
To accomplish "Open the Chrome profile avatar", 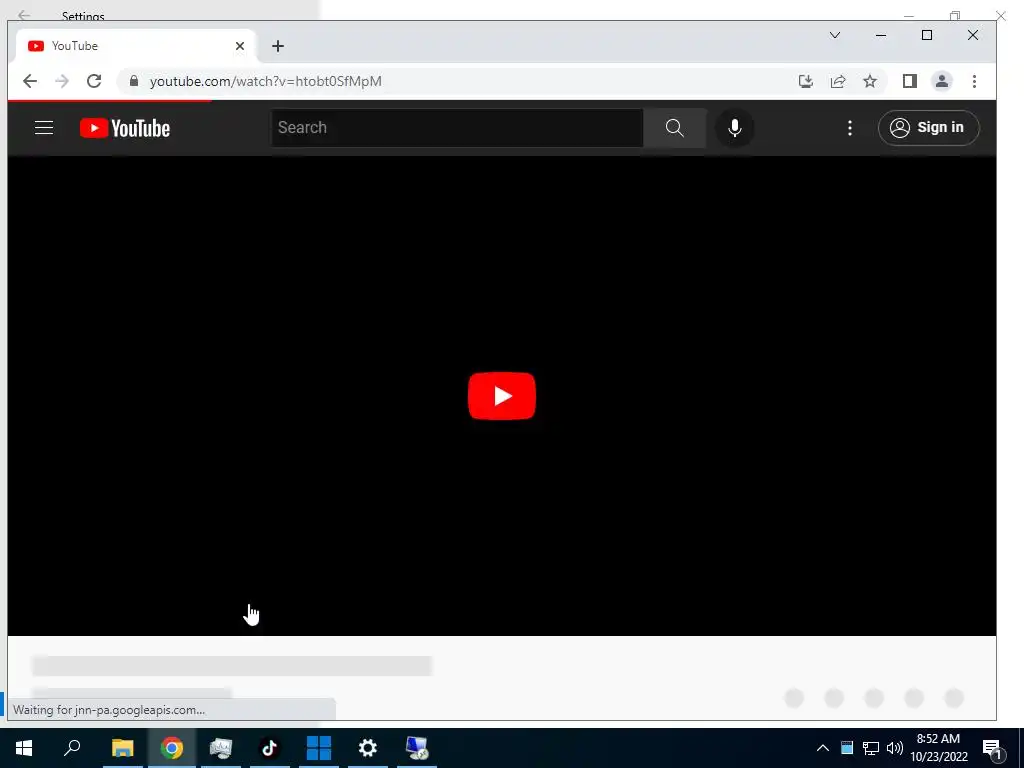I will 942,81.
